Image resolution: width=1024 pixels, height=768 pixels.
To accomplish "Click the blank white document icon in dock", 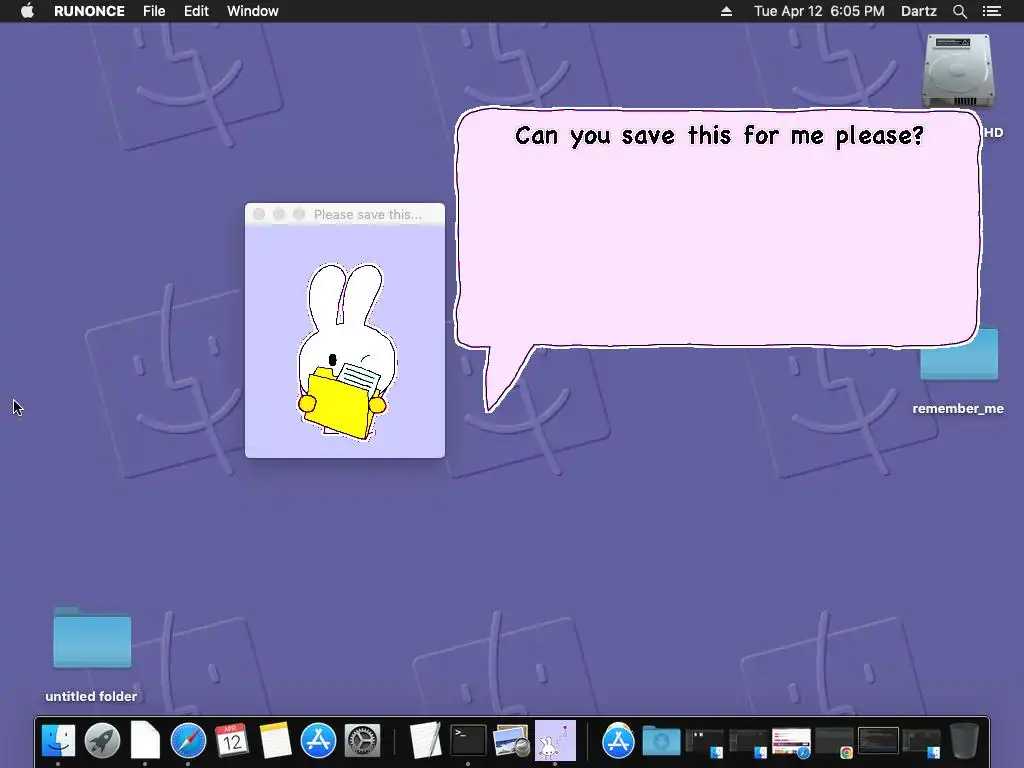I will [145, 741].
